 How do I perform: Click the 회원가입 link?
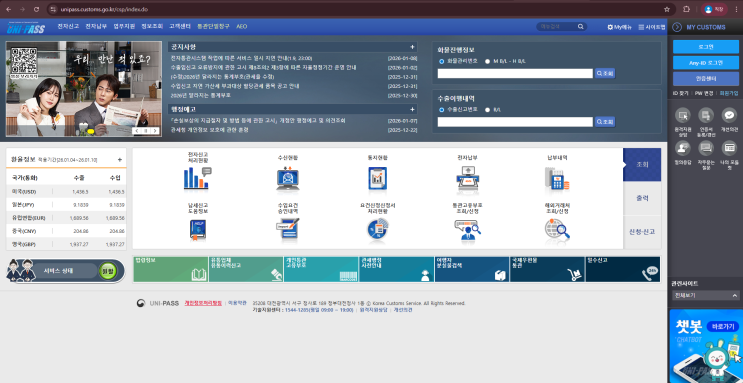(729, 93)
